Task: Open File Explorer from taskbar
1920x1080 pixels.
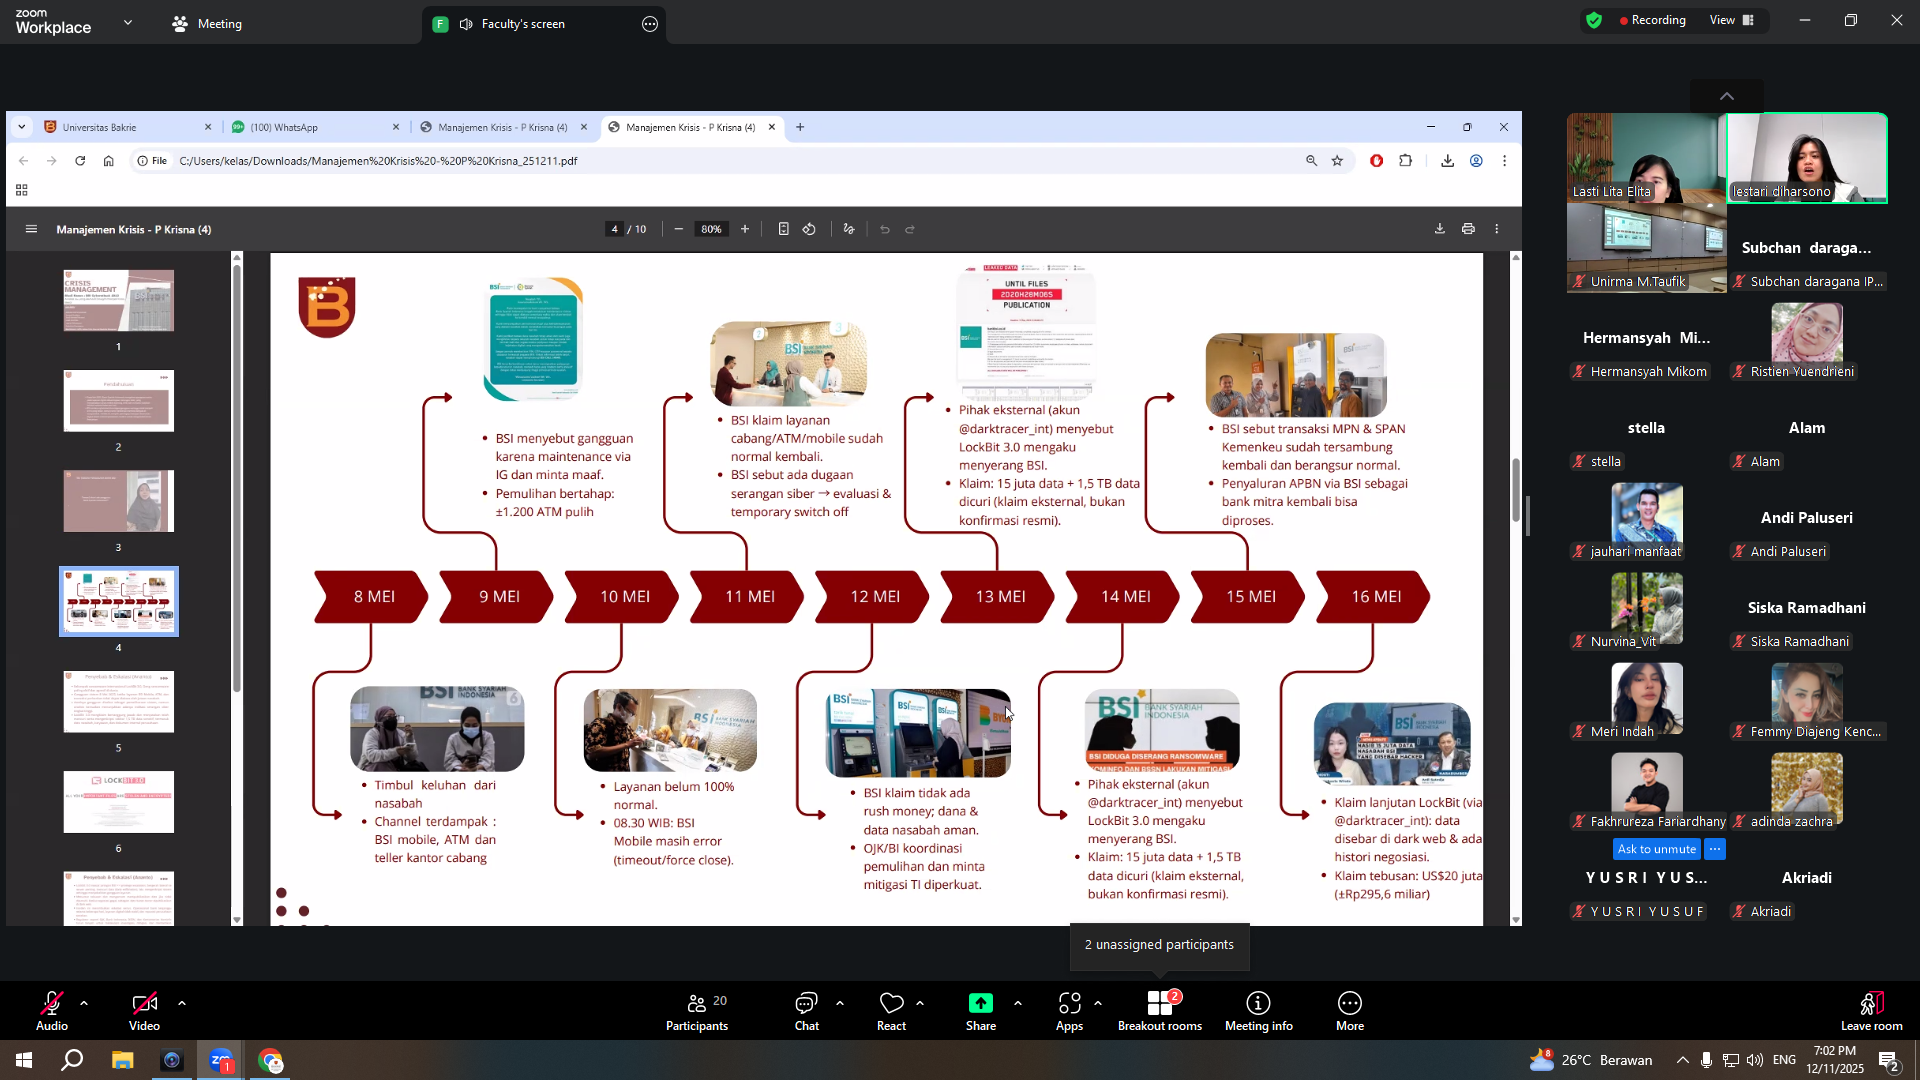Action: pyautogui.click(x=122, y=1060)
